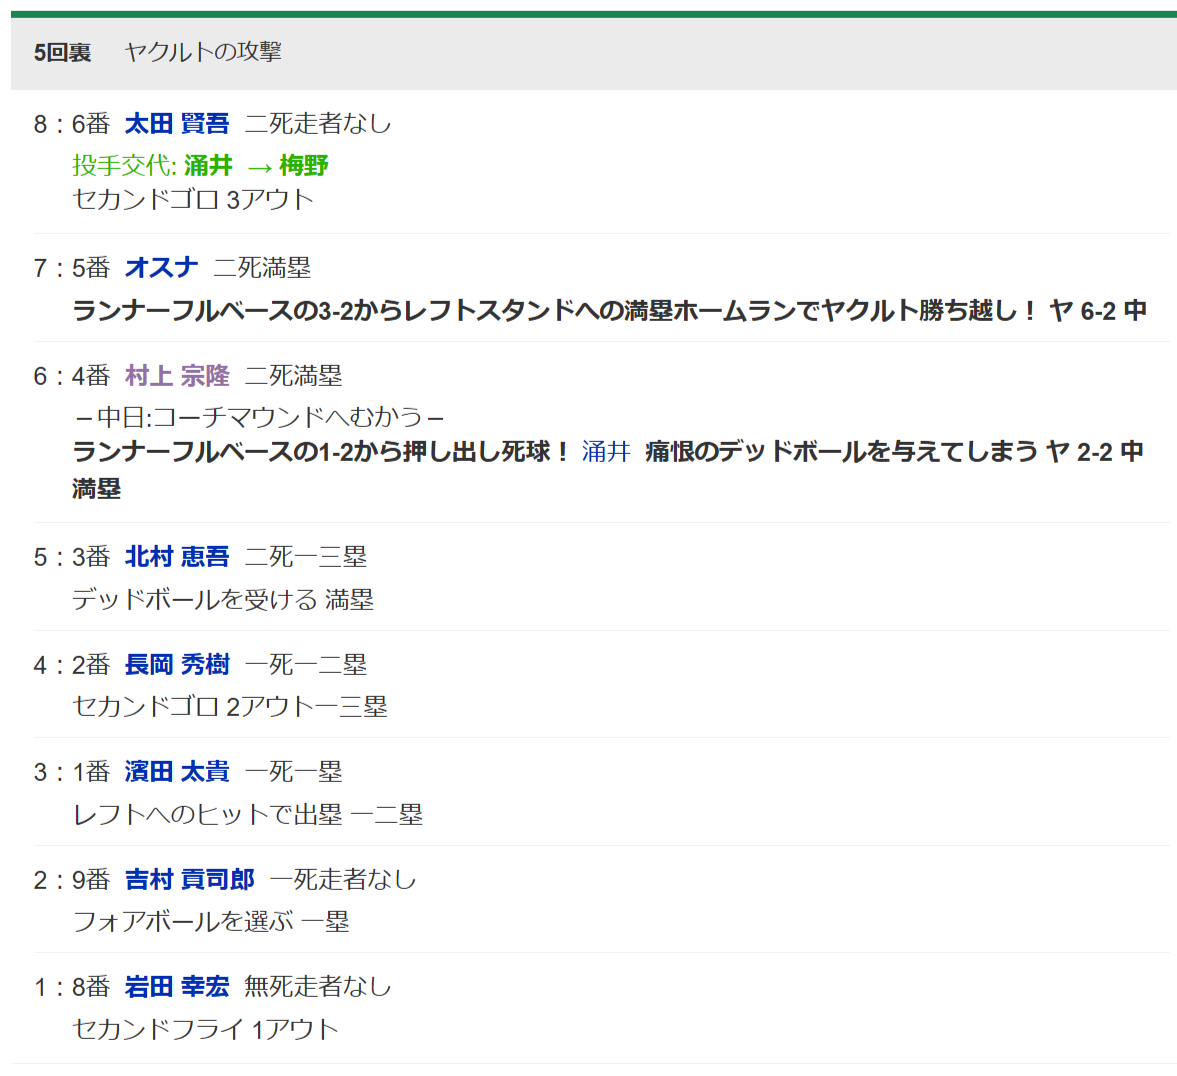
Task: Click situation text 一死一二塁
Action: tap(306, 665)
